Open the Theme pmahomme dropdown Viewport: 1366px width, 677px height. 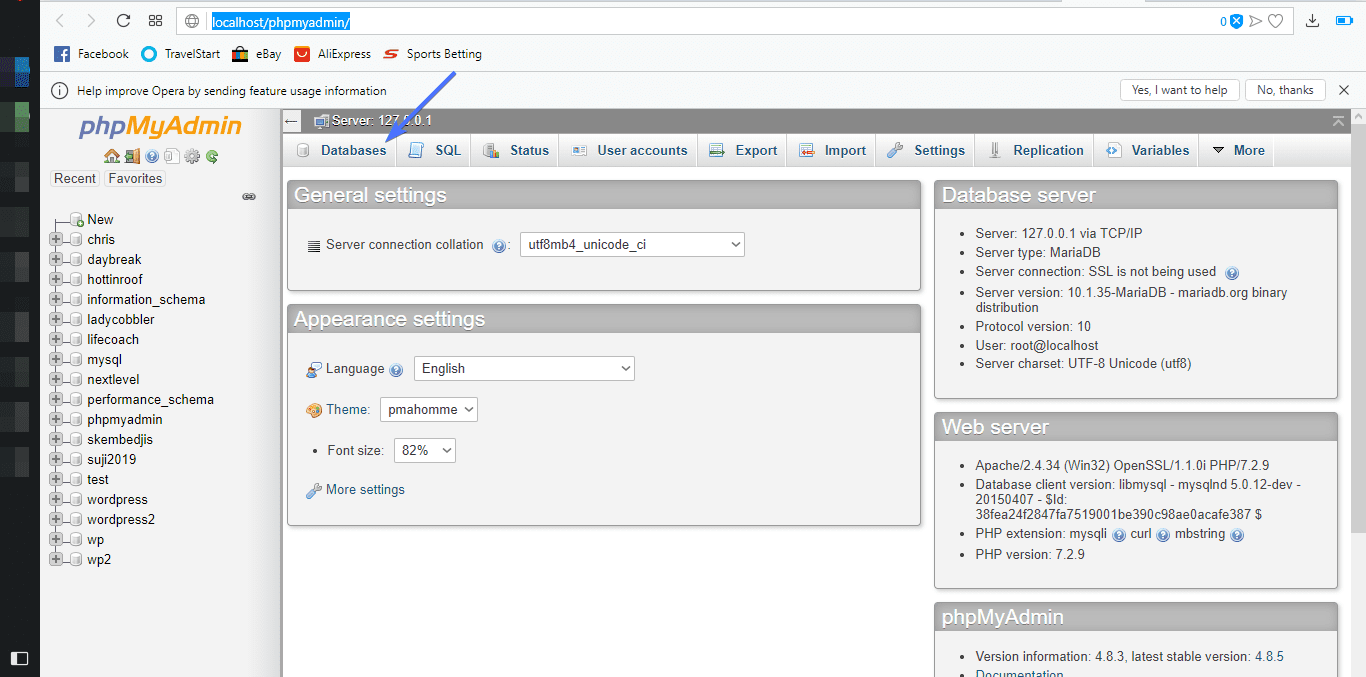(428, 410)
